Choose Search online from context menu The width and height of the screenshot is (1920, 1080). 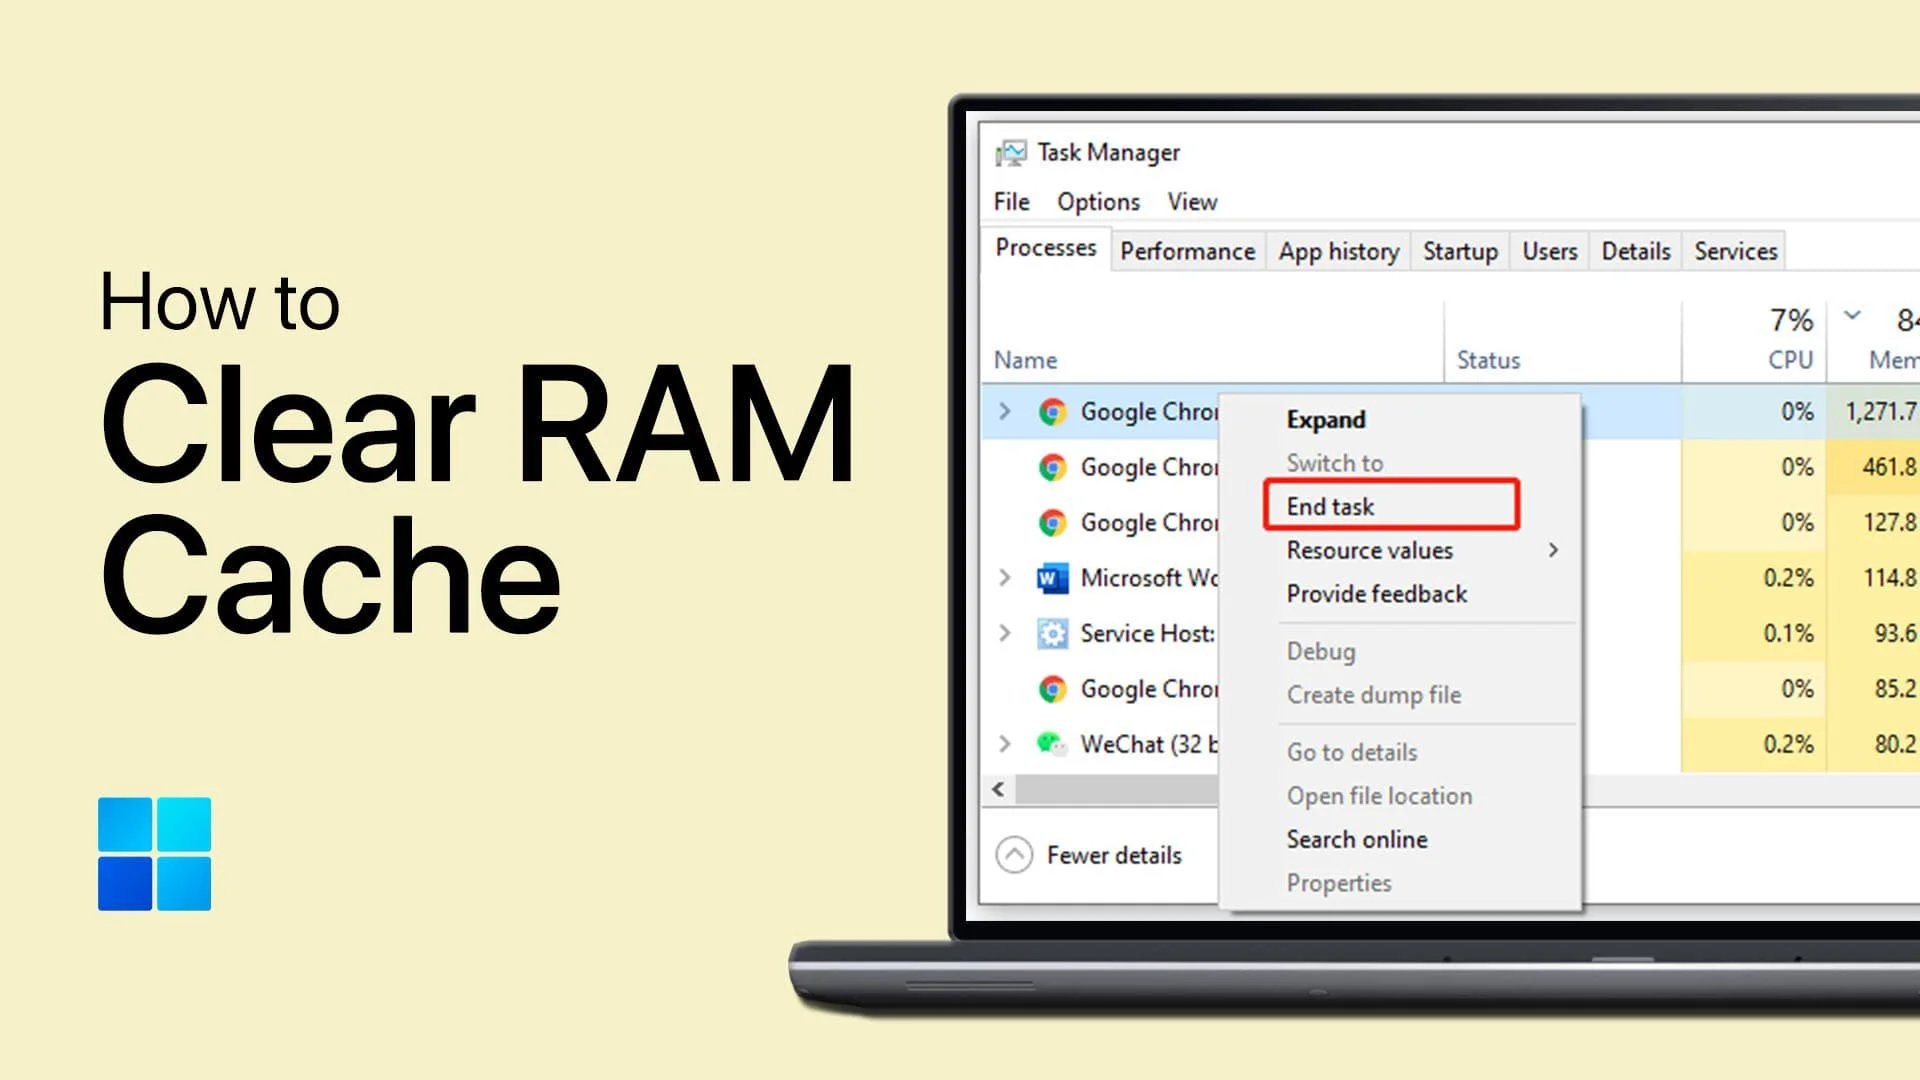pyautogui.click(x=1357, y=839)
